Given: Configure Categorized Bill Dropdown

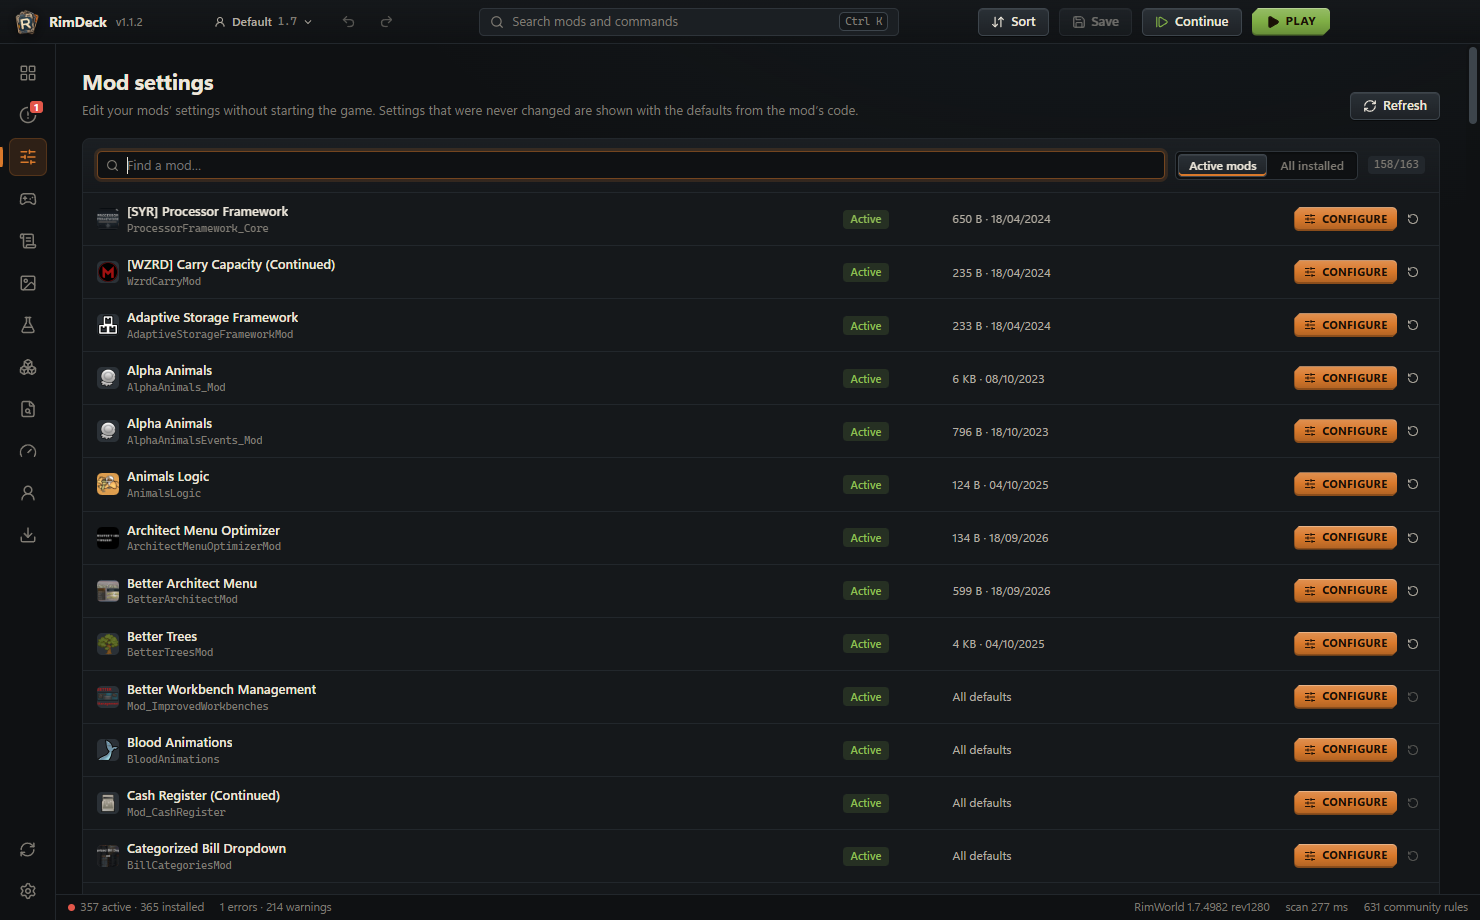Looking at the screenshot, I should 1345,855.
